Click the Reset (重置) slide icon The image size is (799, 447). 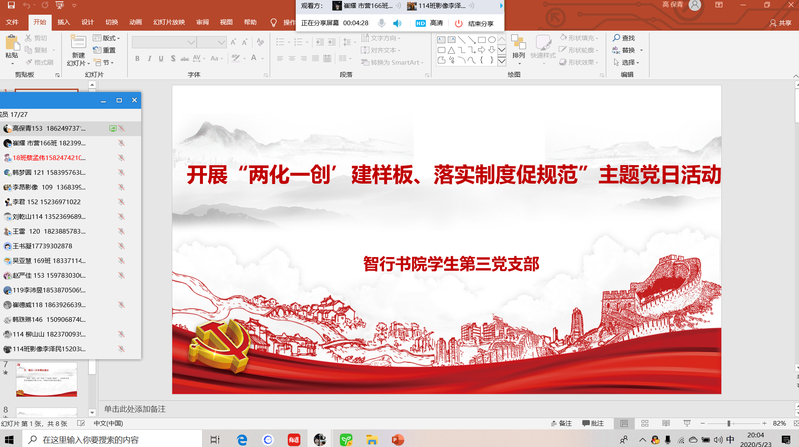point(107,50)
